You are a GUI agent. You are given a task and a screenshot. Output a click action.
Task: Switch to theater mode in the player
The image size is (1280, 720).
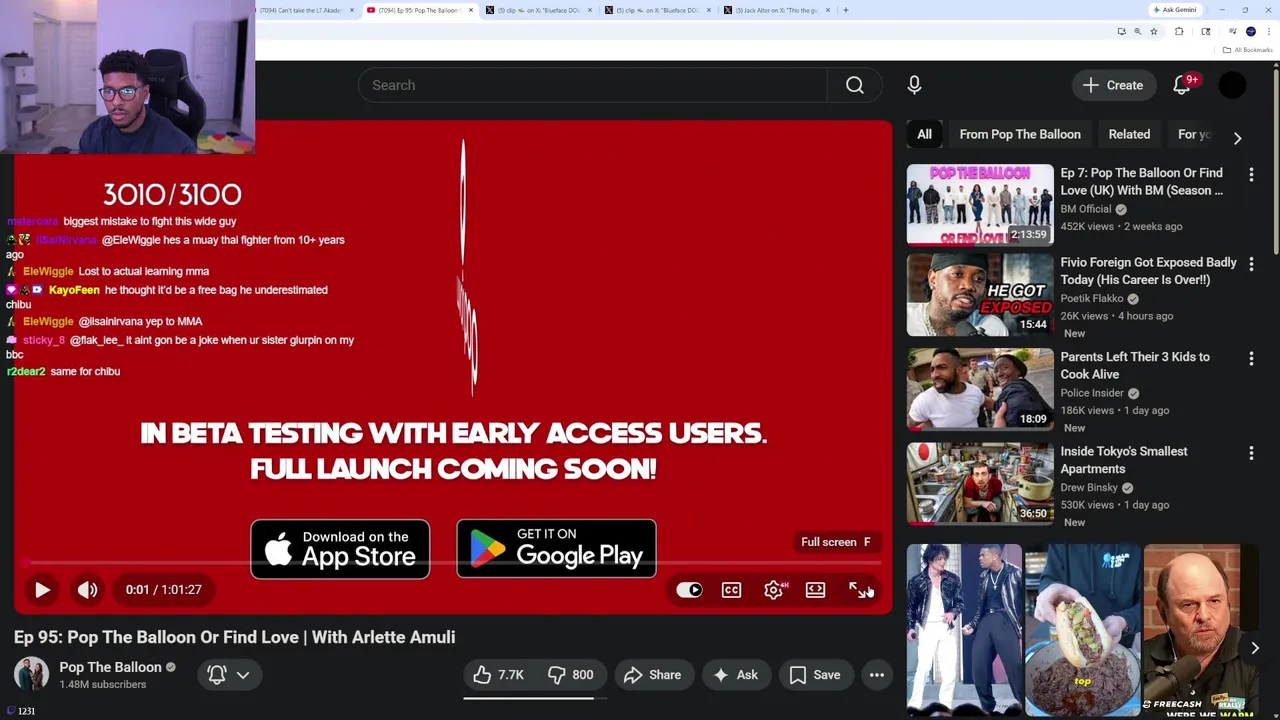point(815,590)
